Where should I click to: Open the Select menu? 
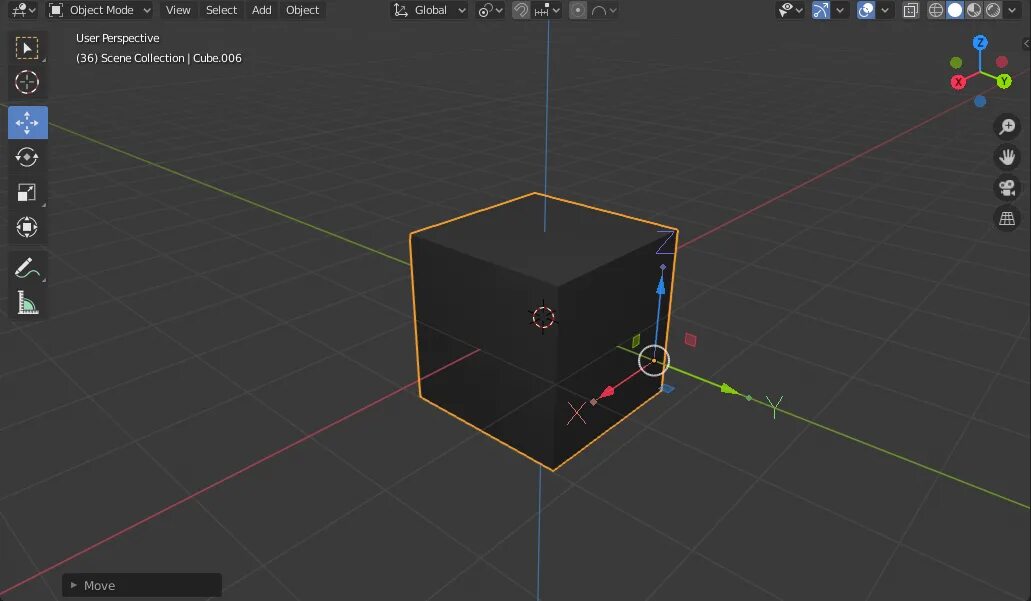(221, 10)
